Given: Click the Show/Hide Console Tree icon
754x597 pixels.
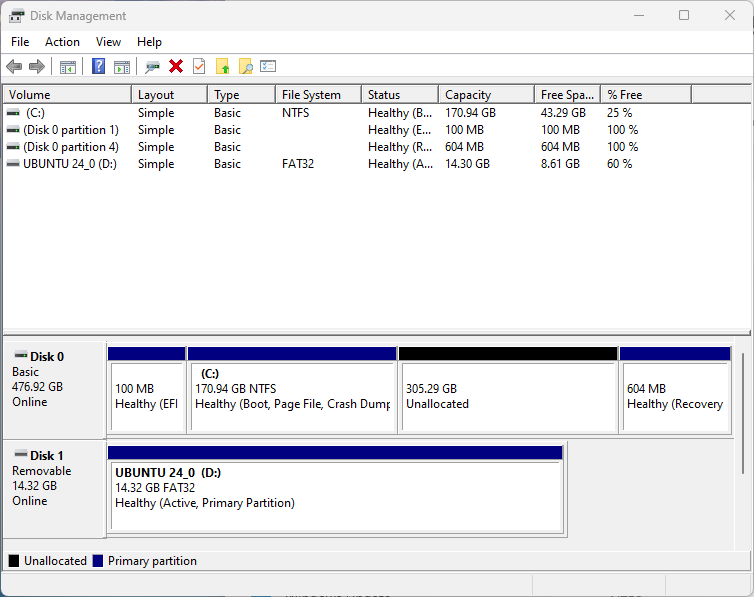Looking at the screenshot, I should click(x=68, y=67).
